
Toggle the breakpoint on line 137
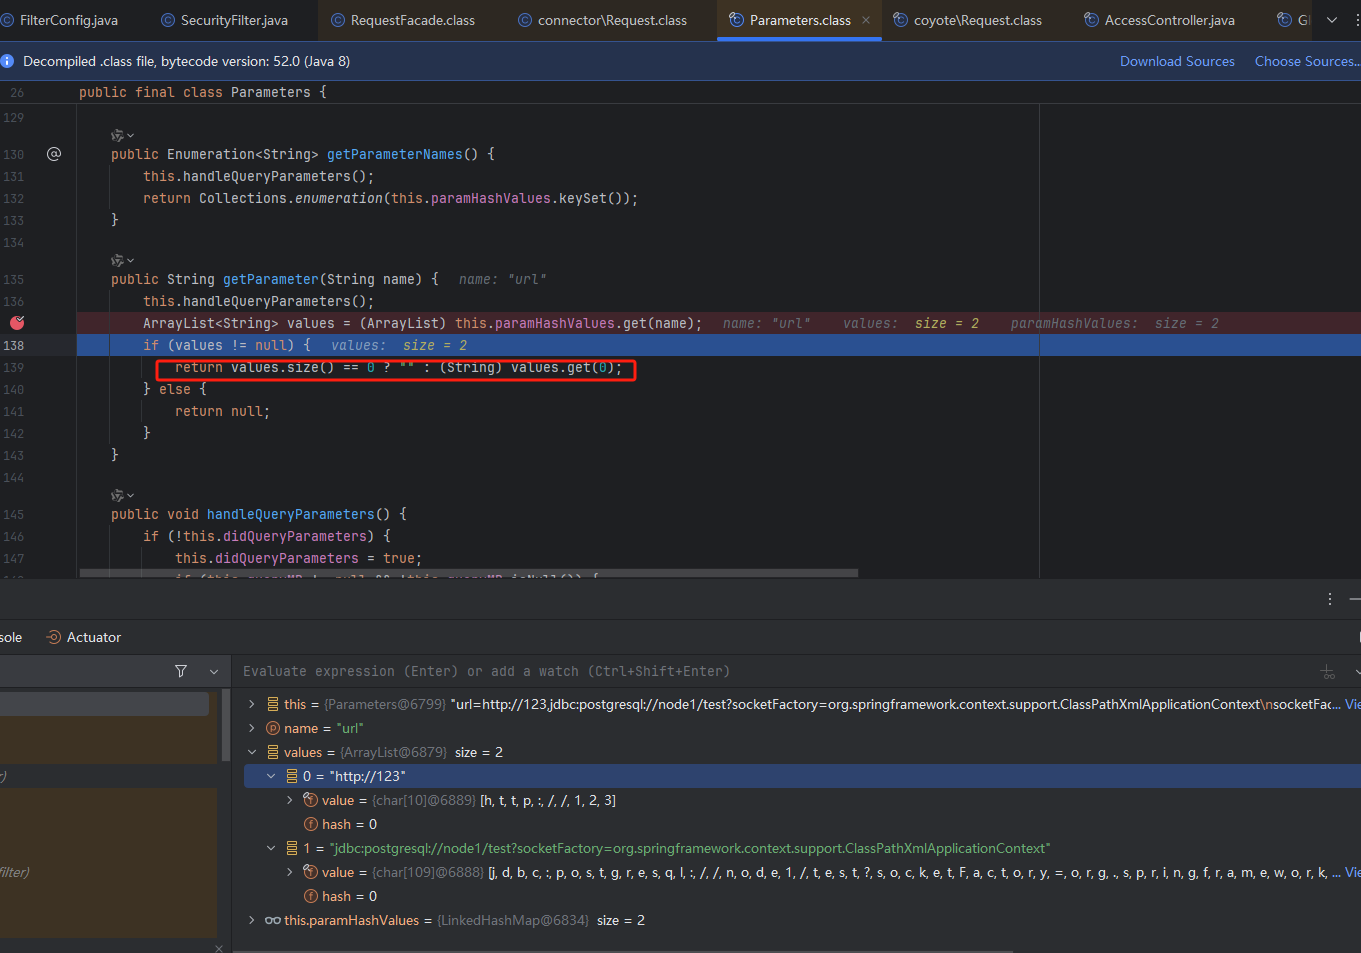17,323
